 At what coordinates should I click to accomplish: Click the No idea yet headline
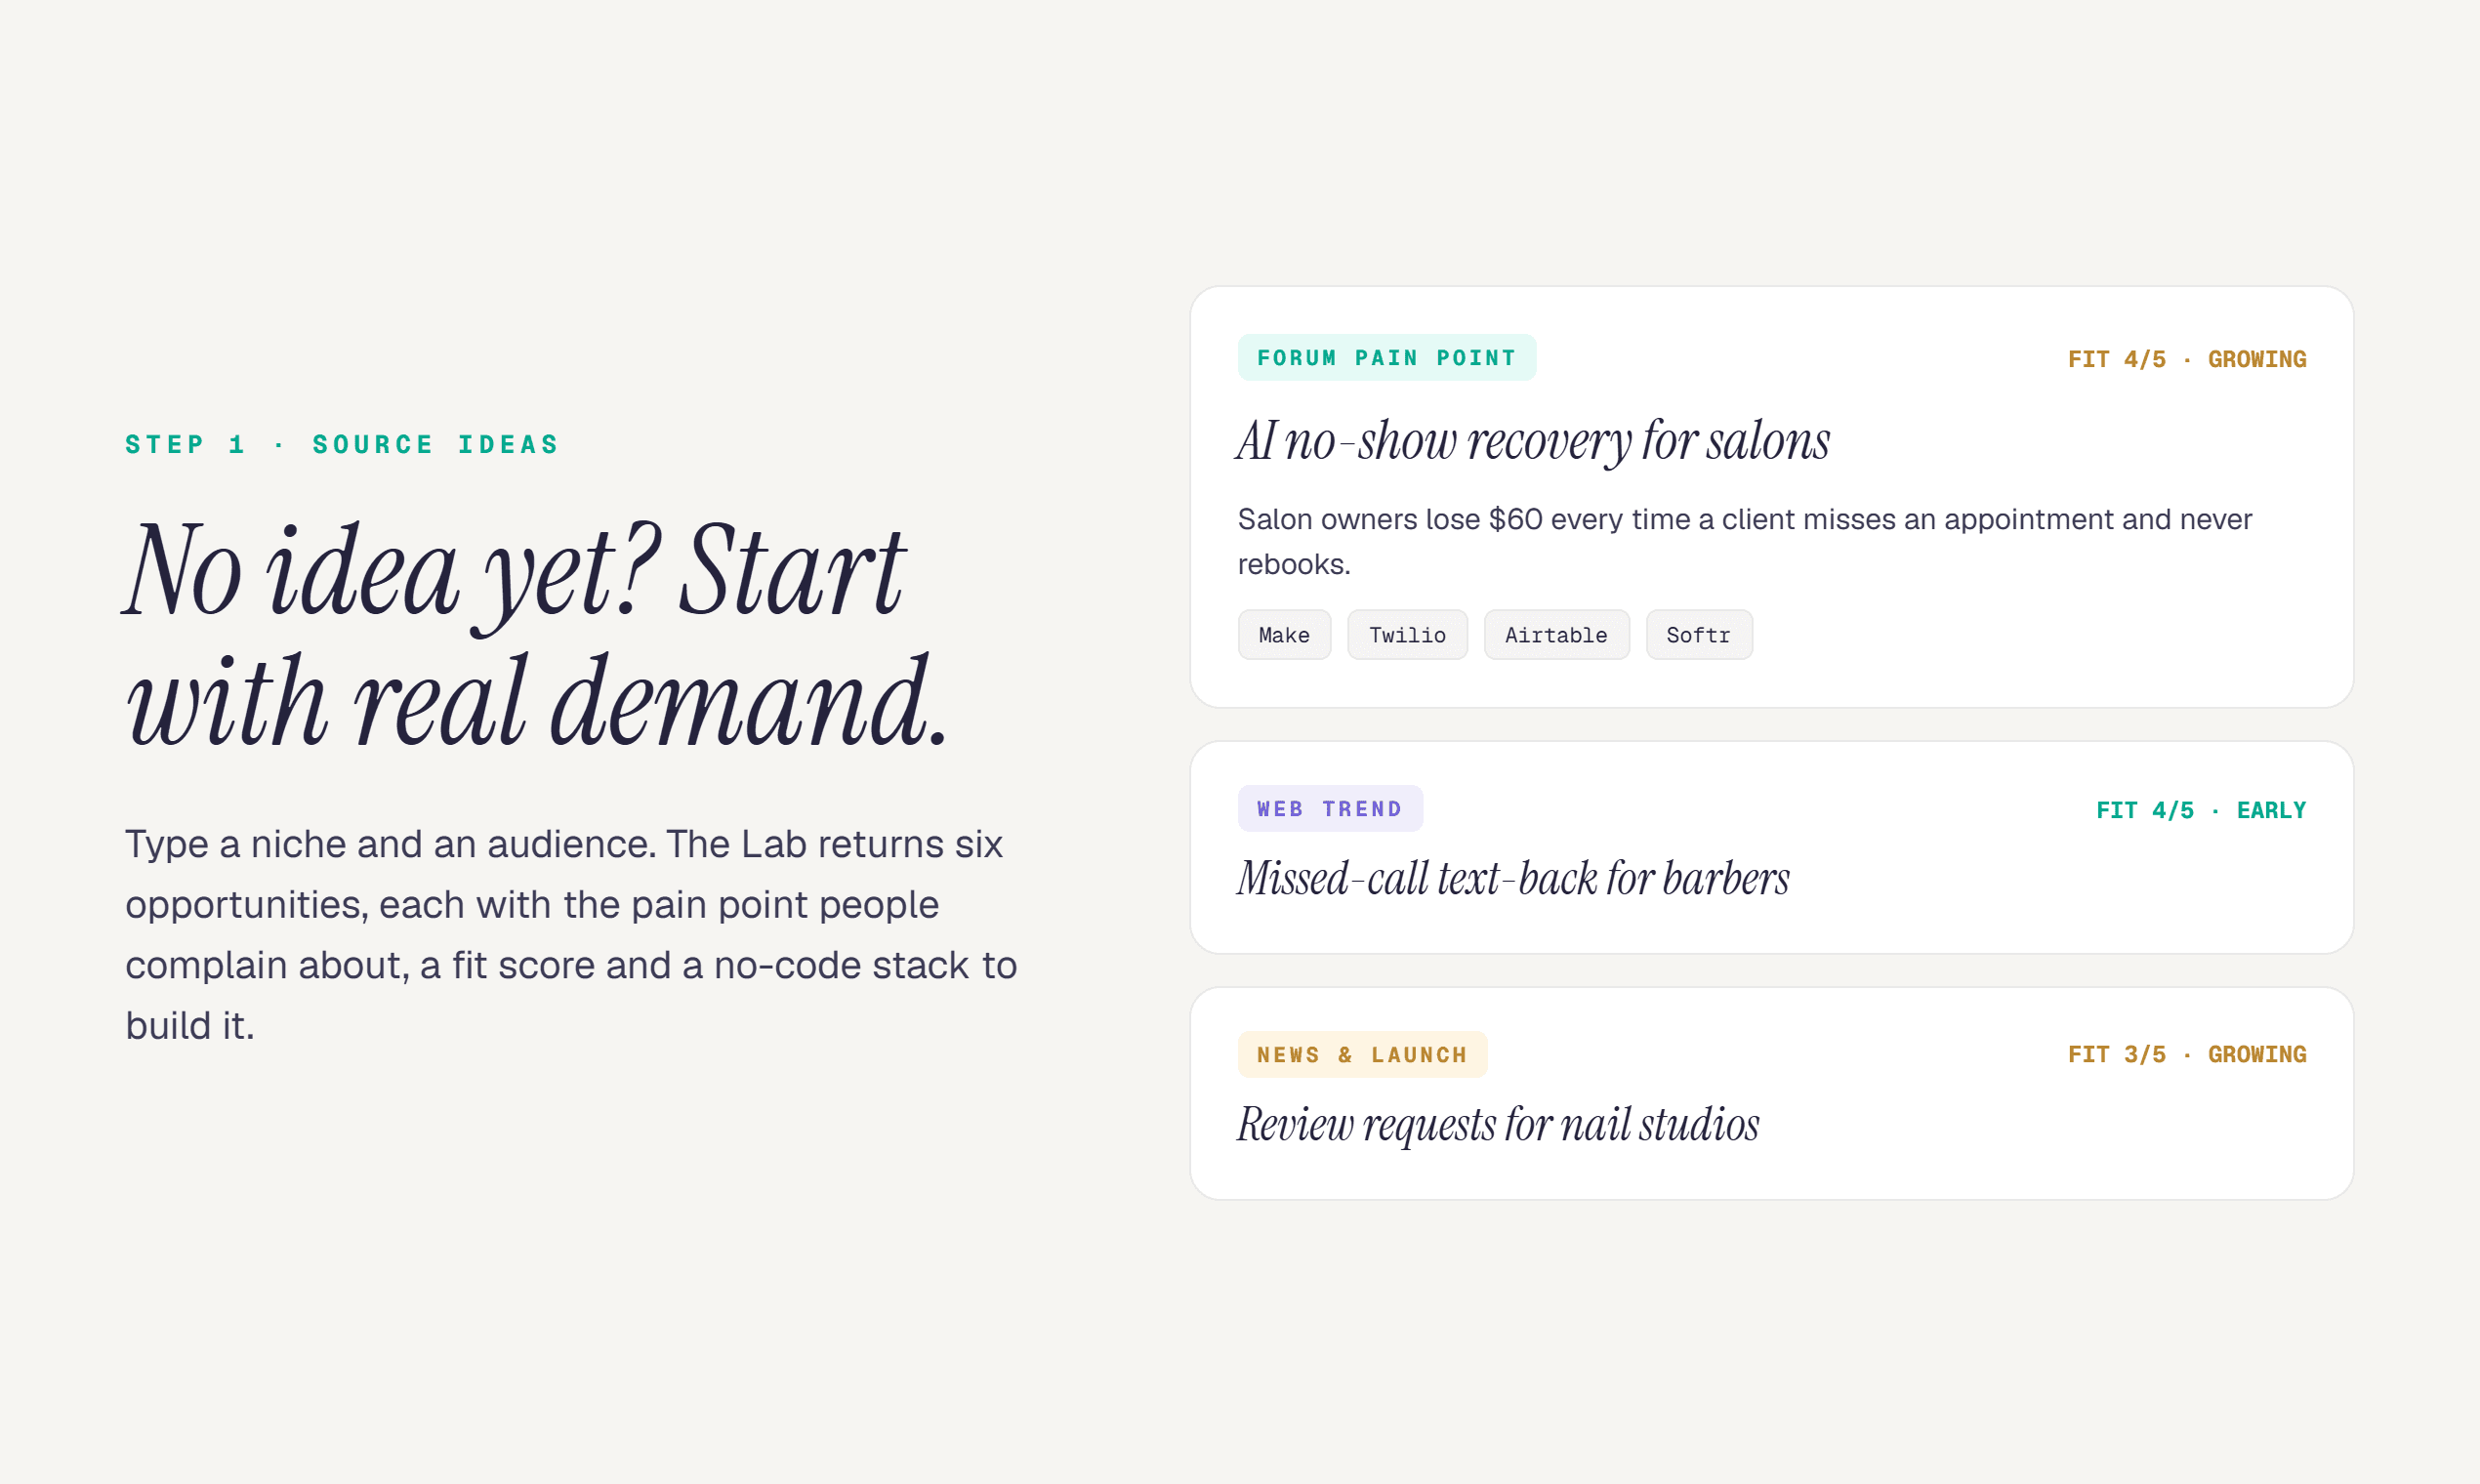[536, 633]
